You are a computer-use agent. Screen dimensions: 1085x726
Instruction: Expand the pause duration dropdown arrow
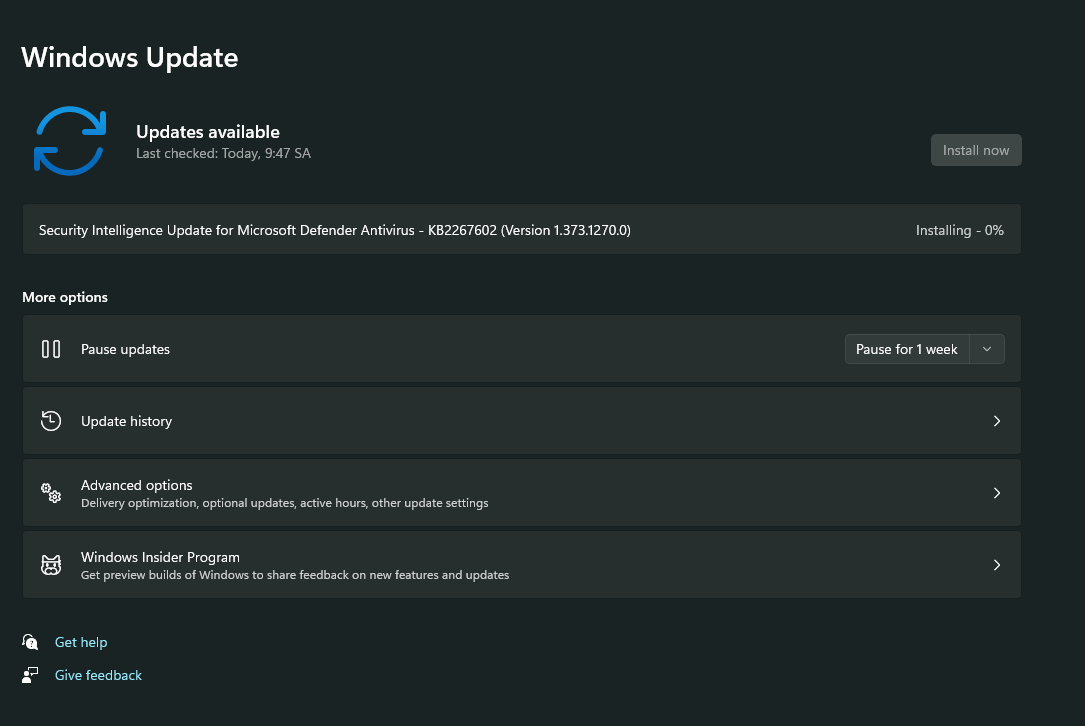point(987,349)
